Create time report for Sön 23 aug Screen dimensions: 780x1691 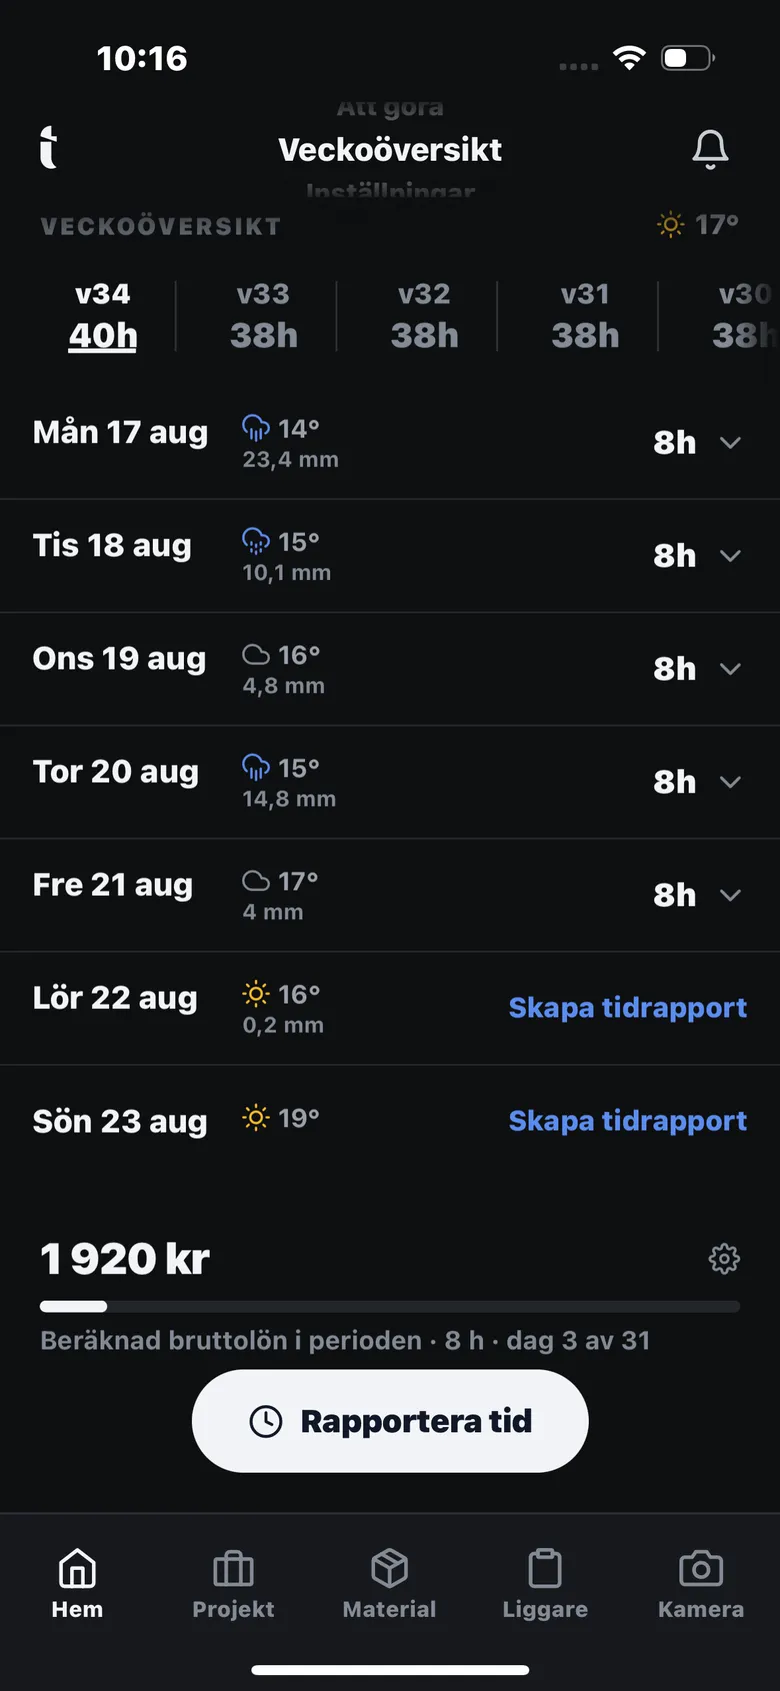[628, 1121]
